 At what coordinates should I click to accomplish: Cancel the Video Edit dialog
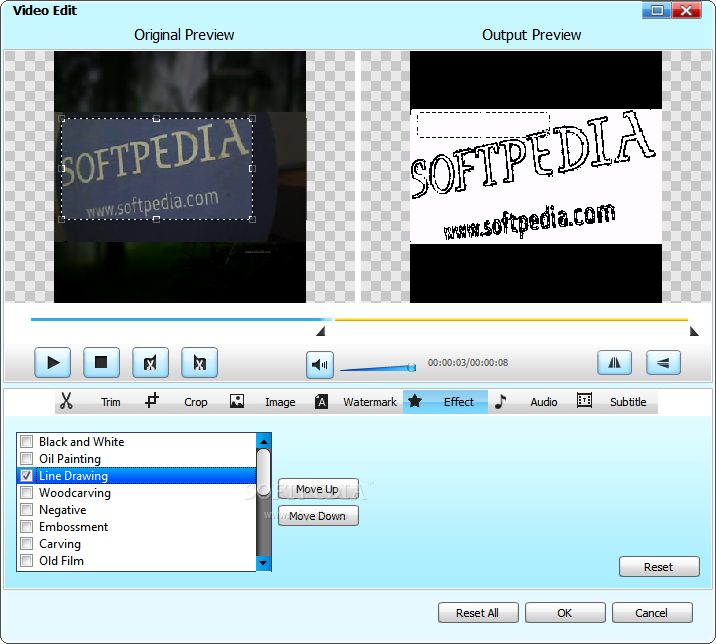(652, 613)
